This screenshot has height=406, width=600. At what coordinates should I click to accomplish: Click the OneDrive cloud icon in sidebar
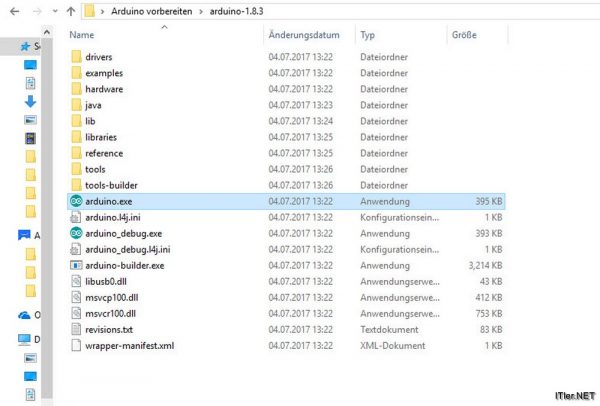24,315
